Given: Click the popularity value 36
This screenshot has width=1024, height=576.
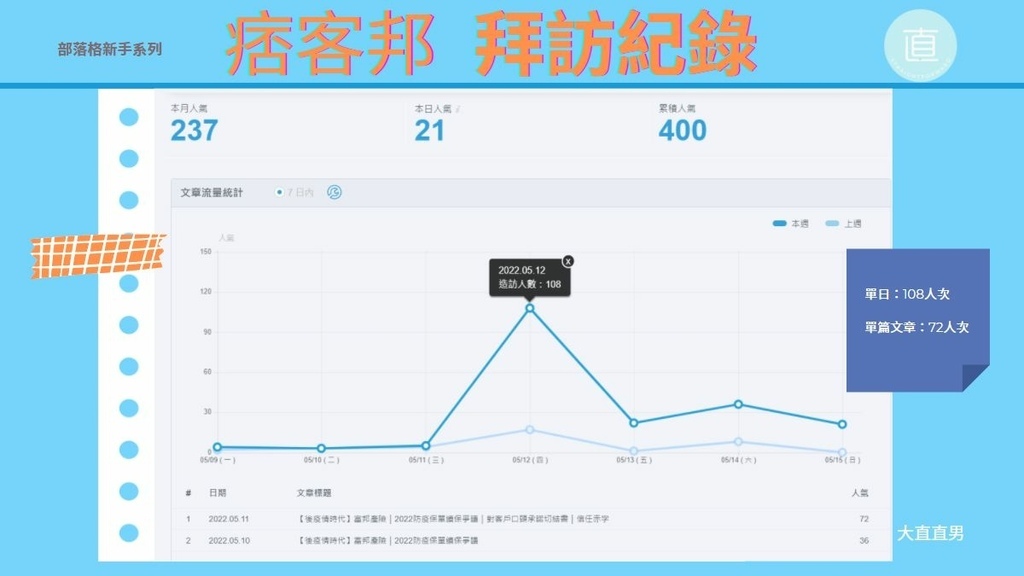Looking at the screenshot, I should pos(864,541).
